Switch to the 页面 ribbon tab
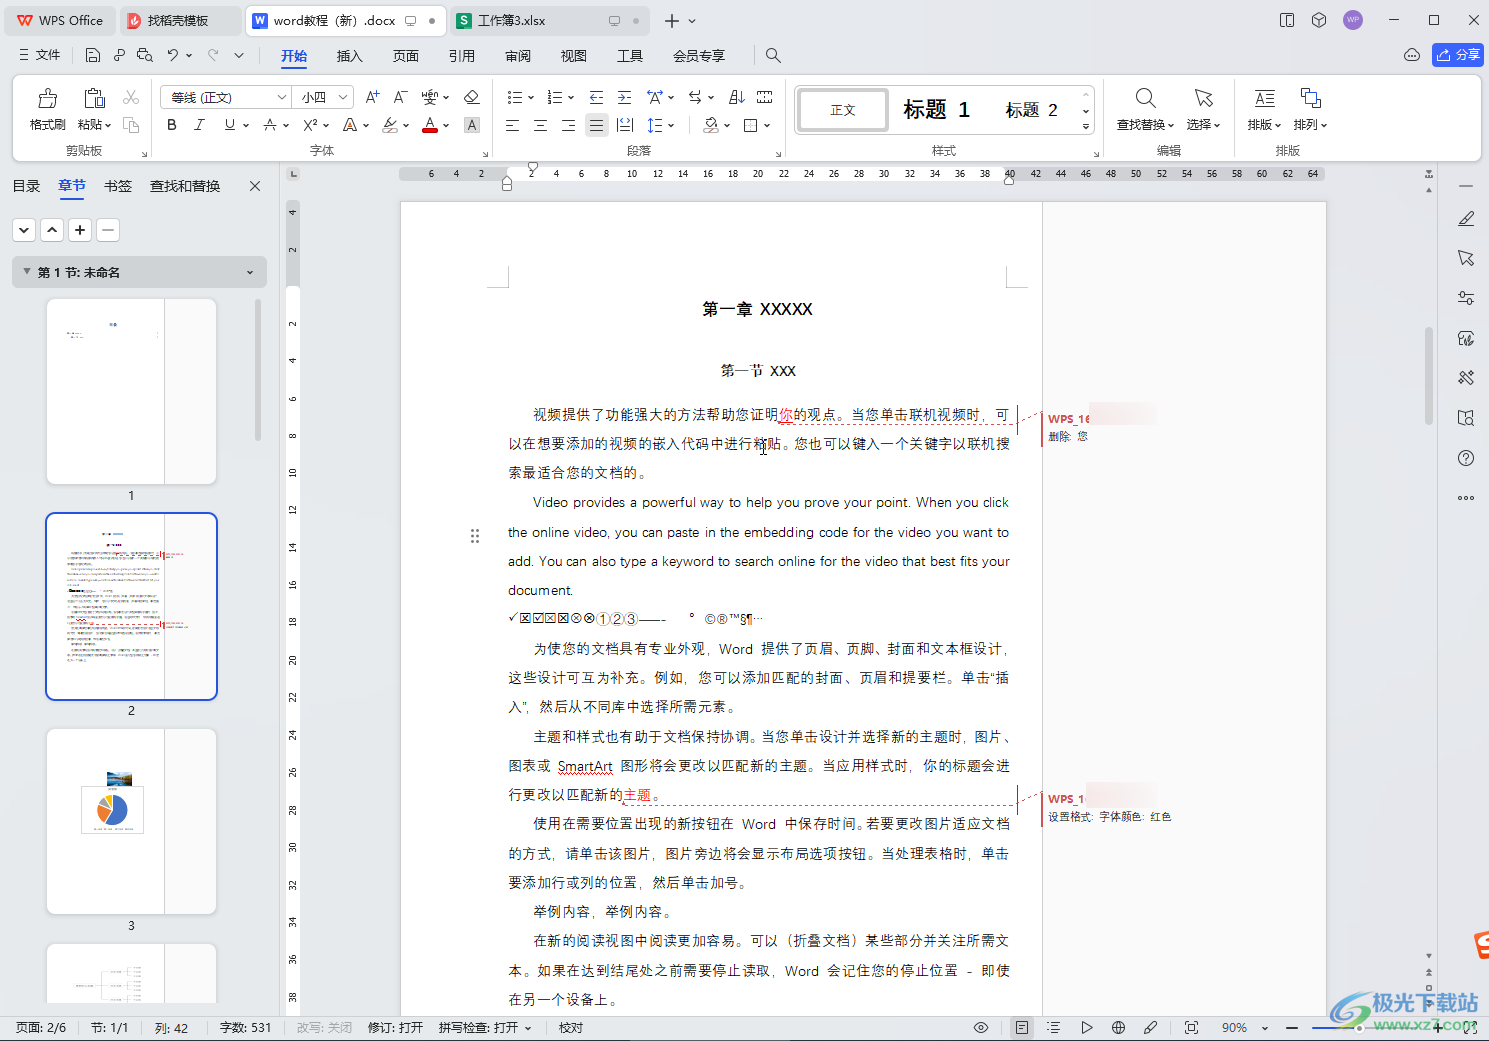This screenshot has width=1489, height=1041. coord(405,56)
